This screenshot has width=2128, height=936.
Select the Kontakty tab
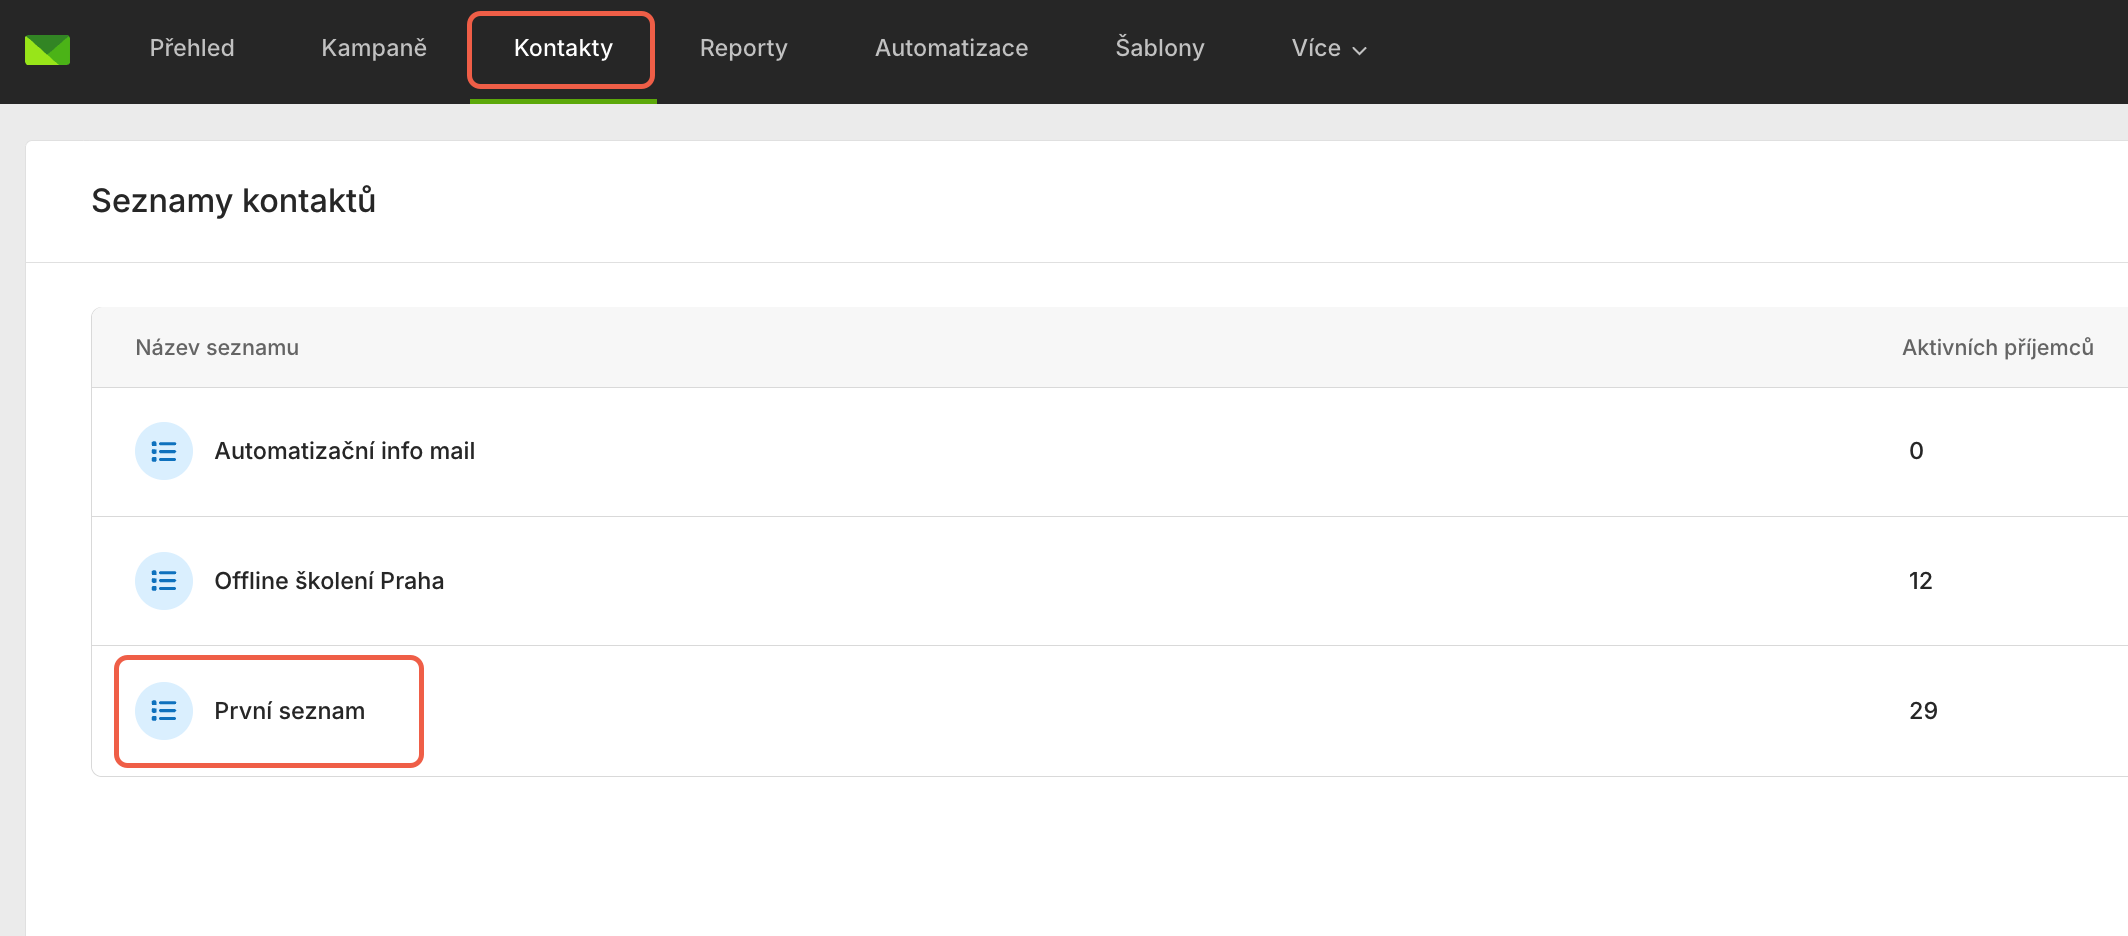[563, 48]
